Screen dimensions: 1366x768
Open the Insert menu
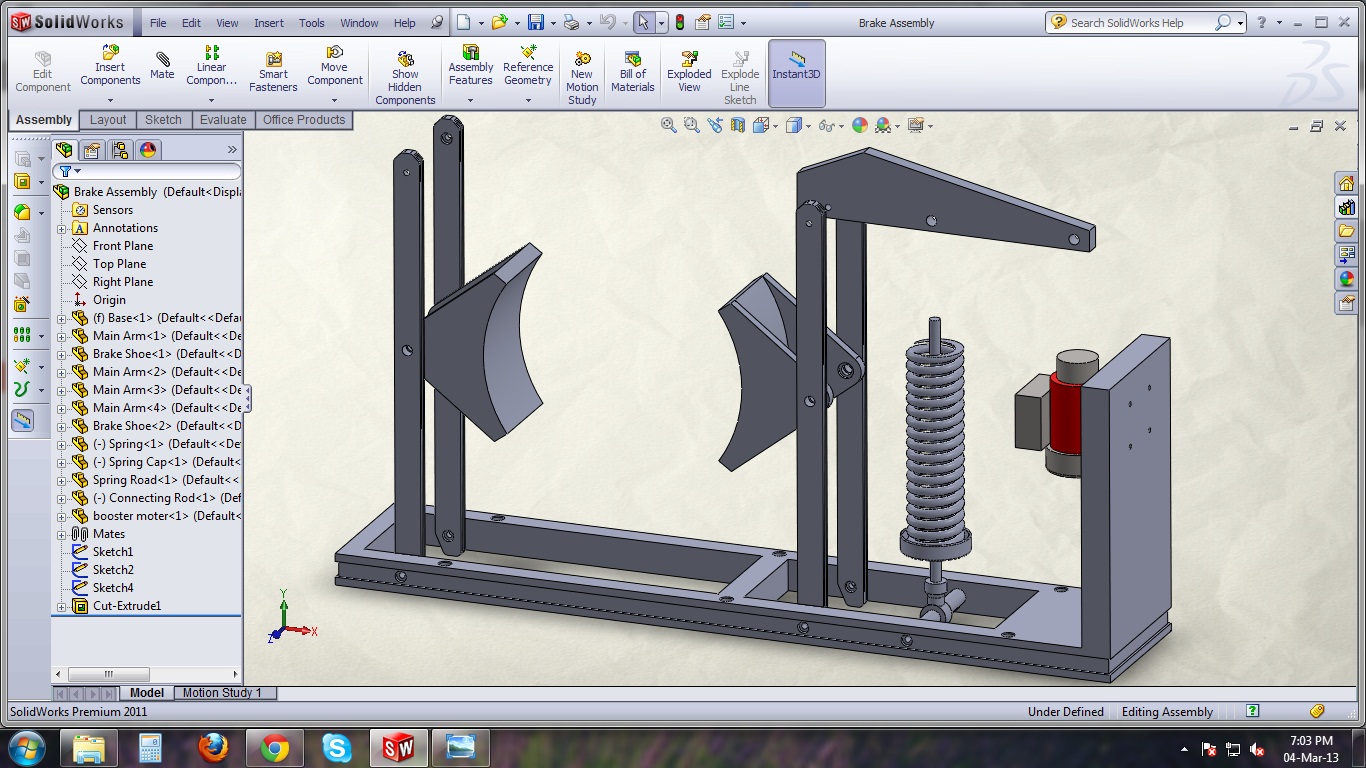268,23
